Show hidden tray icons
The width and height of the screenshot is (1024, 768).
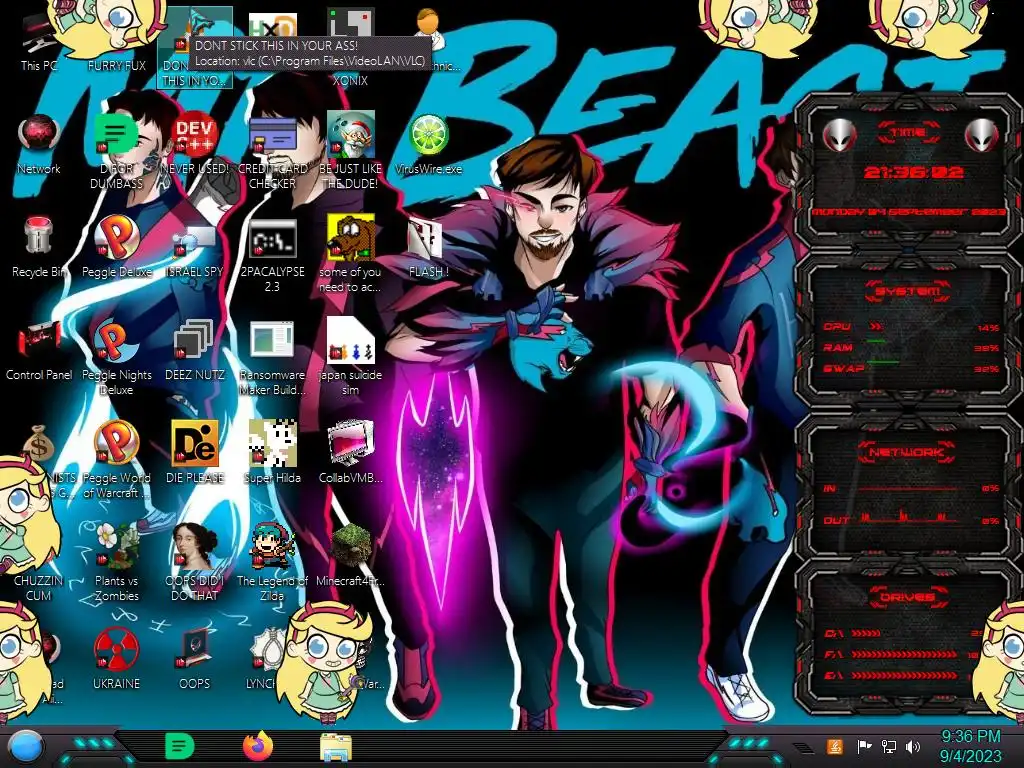803,746
